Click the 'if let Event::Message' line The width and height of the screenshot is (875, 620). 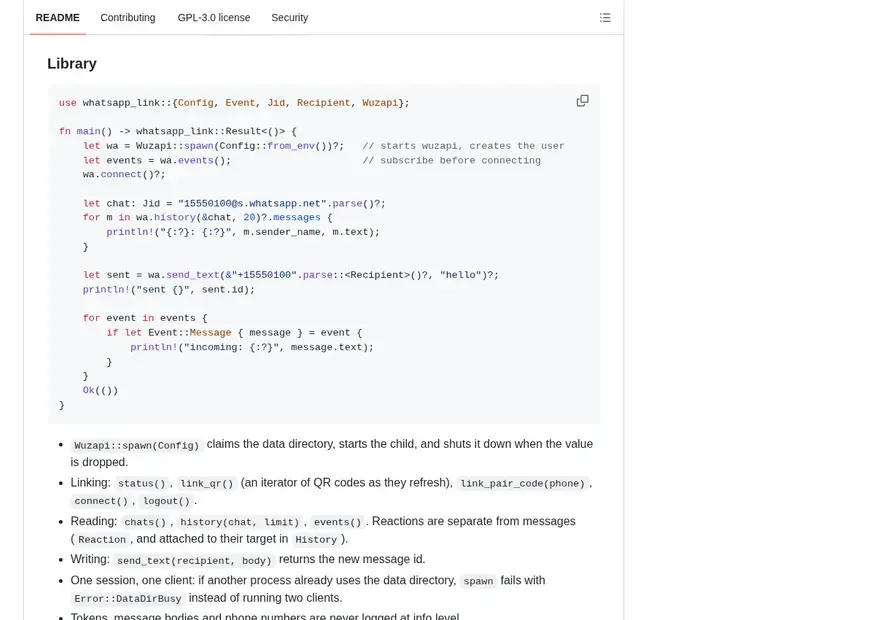click(234, 333)
